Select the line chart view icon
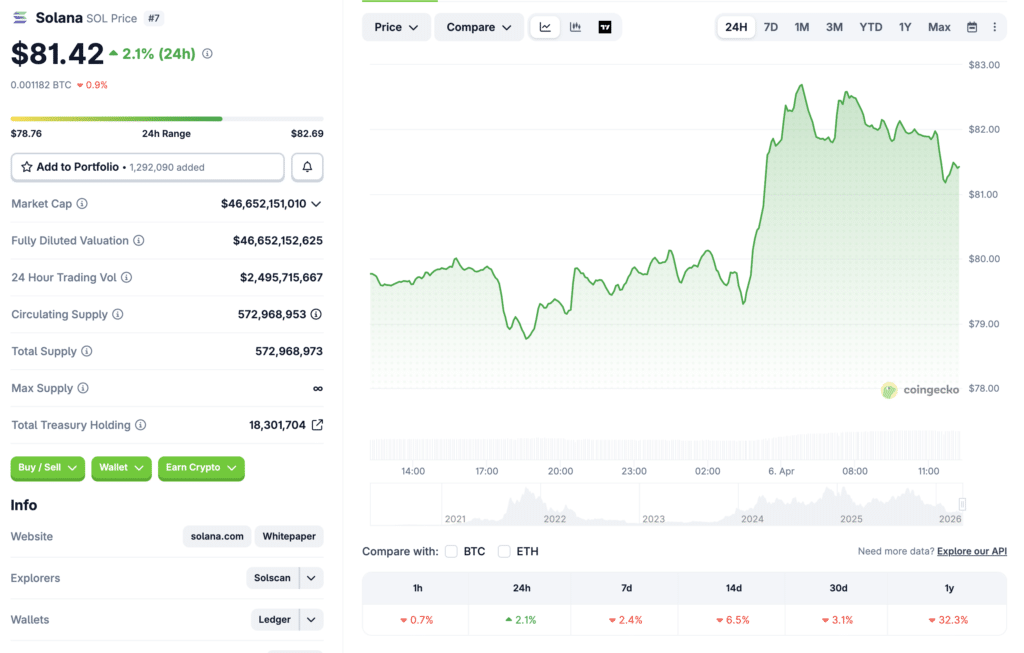The height and width of the screenshot is (653, 1024). [x=545, y=27]
